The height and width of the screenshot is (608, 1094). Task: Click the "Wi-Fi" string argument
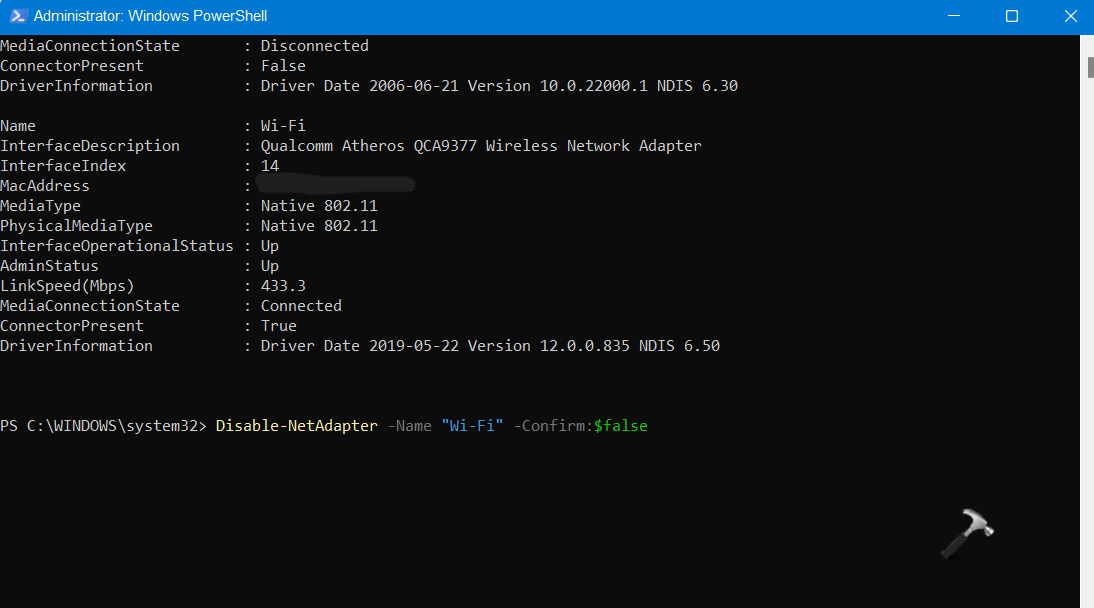tap(472, 426)
